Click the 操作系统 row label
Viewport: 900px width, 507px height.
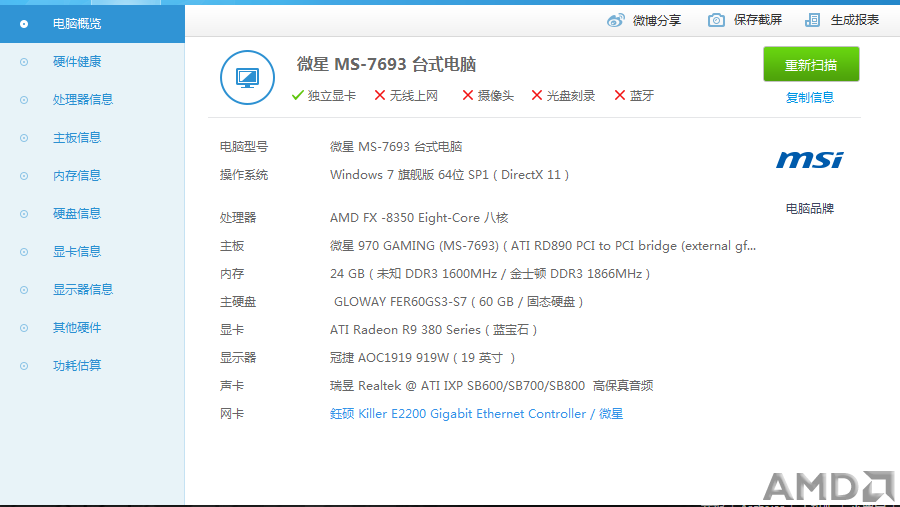click(244, 175)
